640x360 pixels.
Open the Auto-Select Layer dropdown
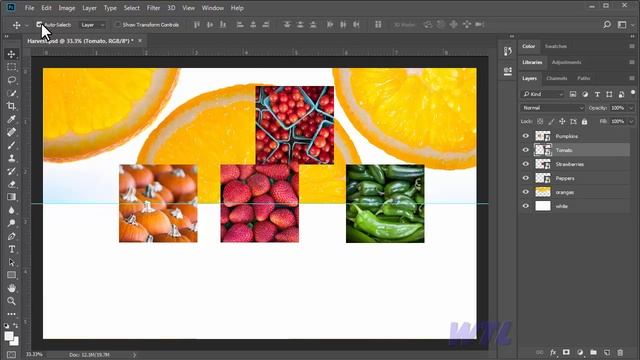click(93, 25)
